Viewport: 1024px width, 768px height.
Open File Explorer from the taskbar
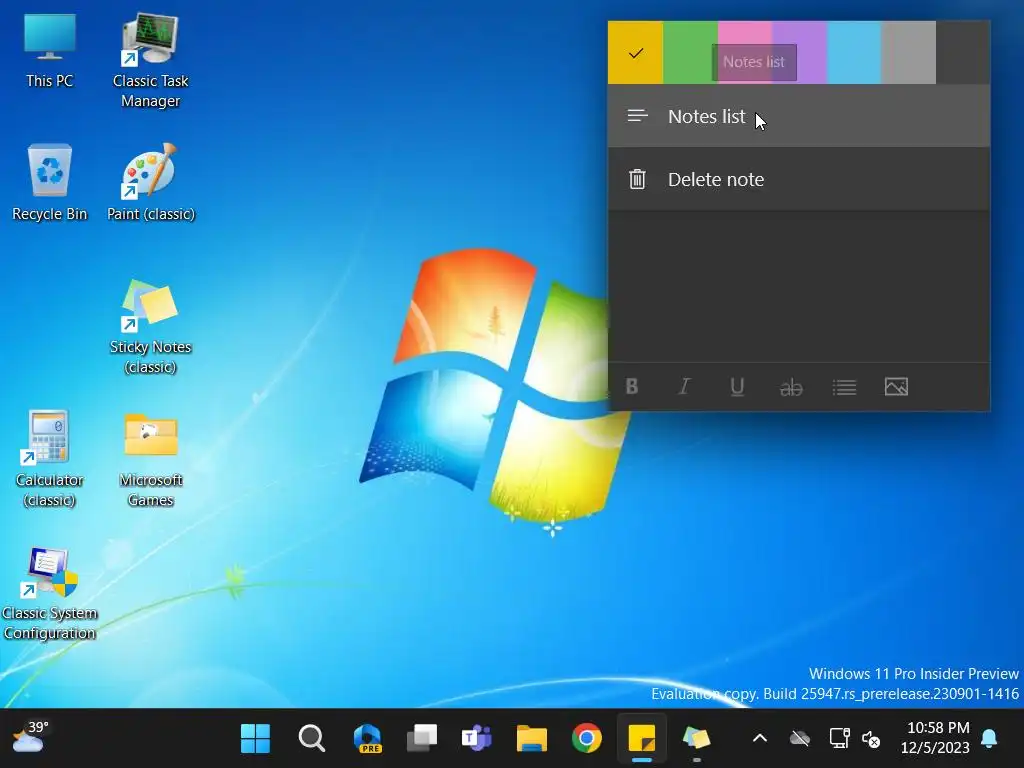point(532,739)
